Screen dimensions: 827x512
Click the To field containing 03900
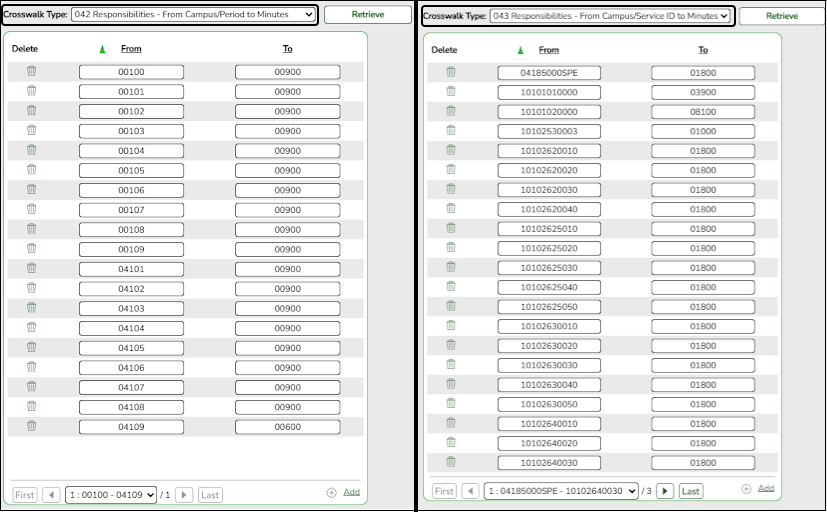click(703, 92)
